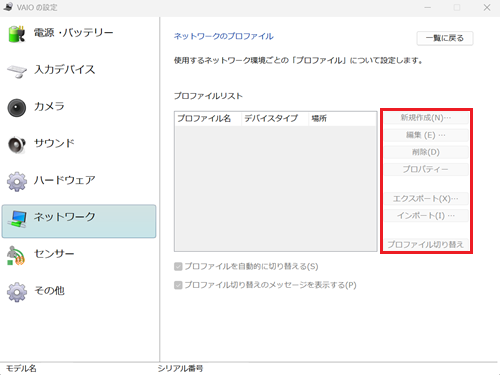Click the 編集(E)… button
Viewport: 500px width, 375px height.
[x=426, y=135]
